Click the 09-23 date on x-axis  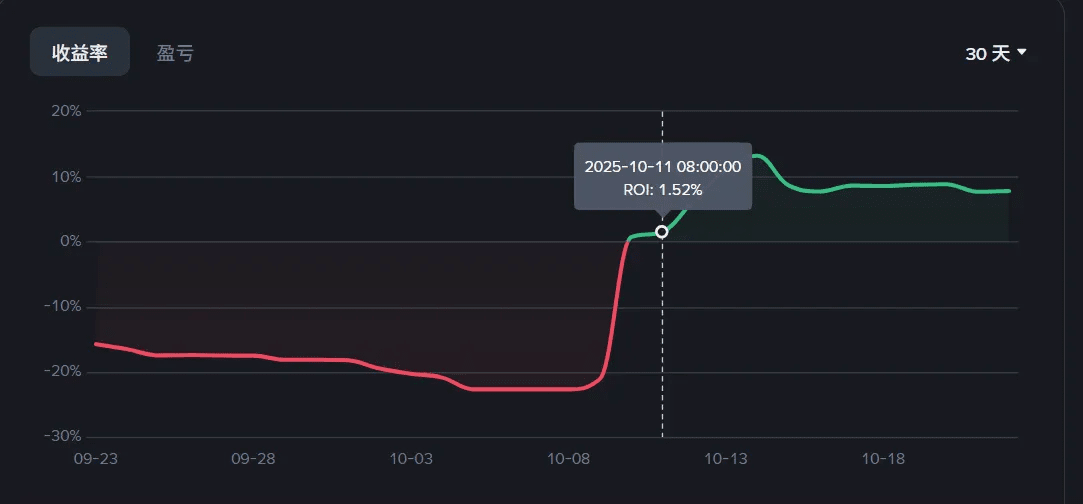coord(96,458)
